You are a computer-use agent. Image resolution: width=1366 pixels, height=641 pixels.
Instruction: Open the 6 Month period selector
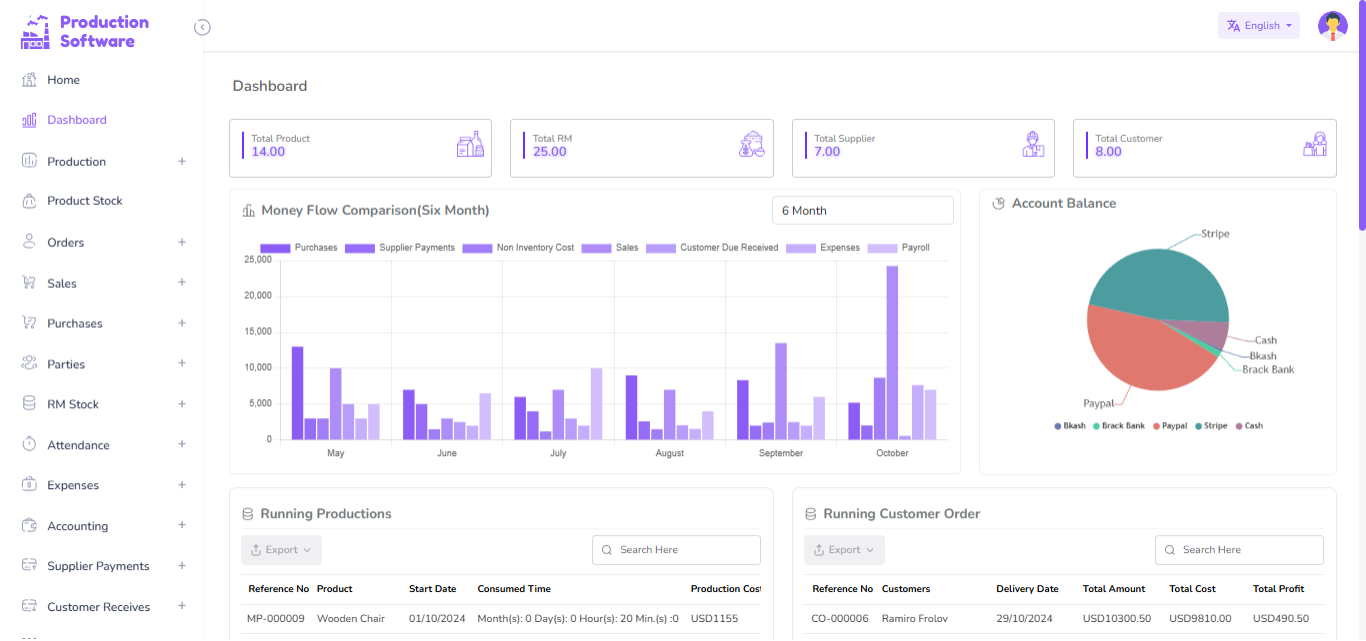click(x=862, y=211)
